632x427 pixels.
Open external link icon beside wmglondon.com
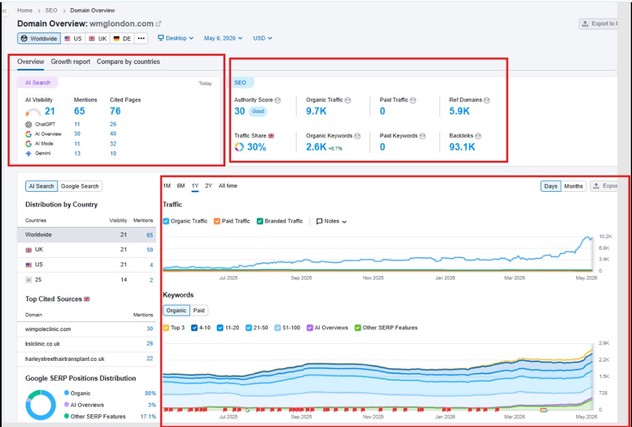tap(158, 24)
